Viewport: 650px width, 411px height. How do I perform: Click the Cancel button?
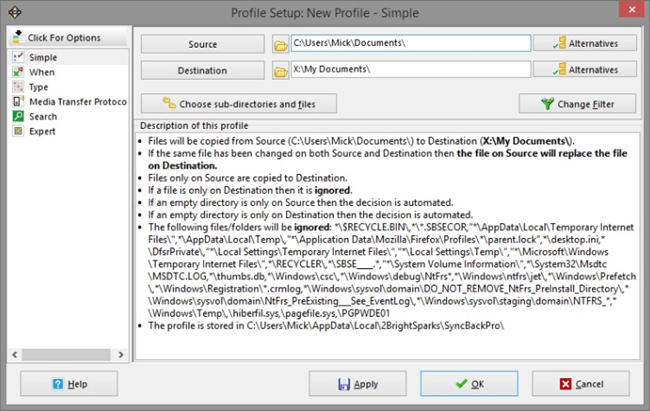coord(581,384)
